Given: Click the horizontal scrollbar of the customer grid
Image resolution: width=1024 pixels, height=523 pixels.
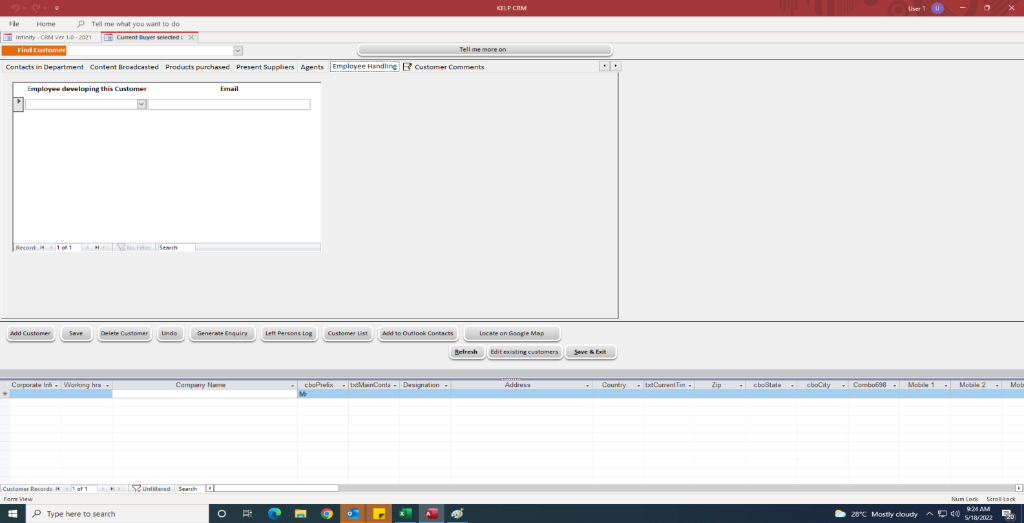Looking at the screenshot, I should pos(600,489).
